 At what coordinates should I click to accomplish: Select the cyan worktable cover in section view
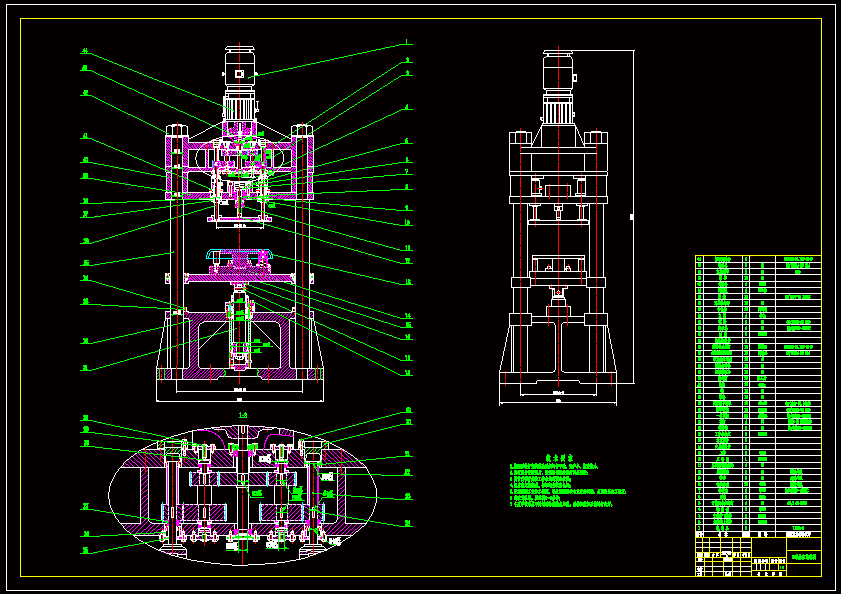[239, 254]
